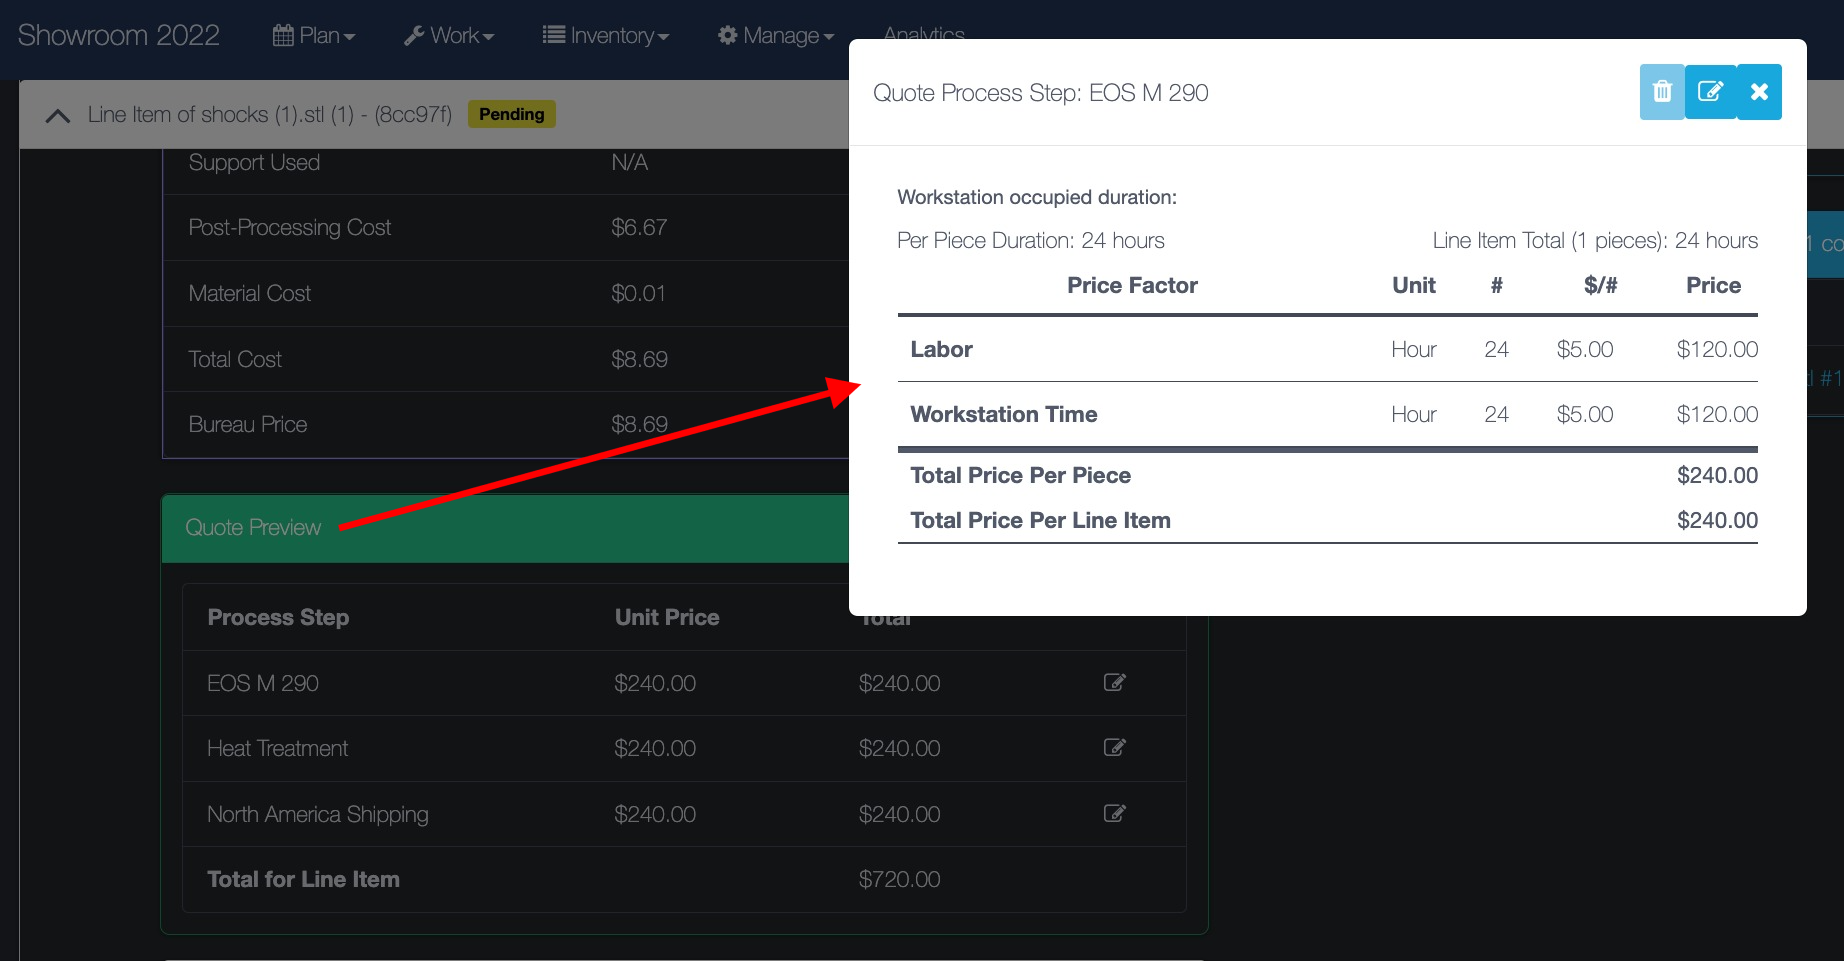Viewport: 1844px width, 961px height.
Task: Click the Quote Preview header
Action: click(x=253, y=528)
